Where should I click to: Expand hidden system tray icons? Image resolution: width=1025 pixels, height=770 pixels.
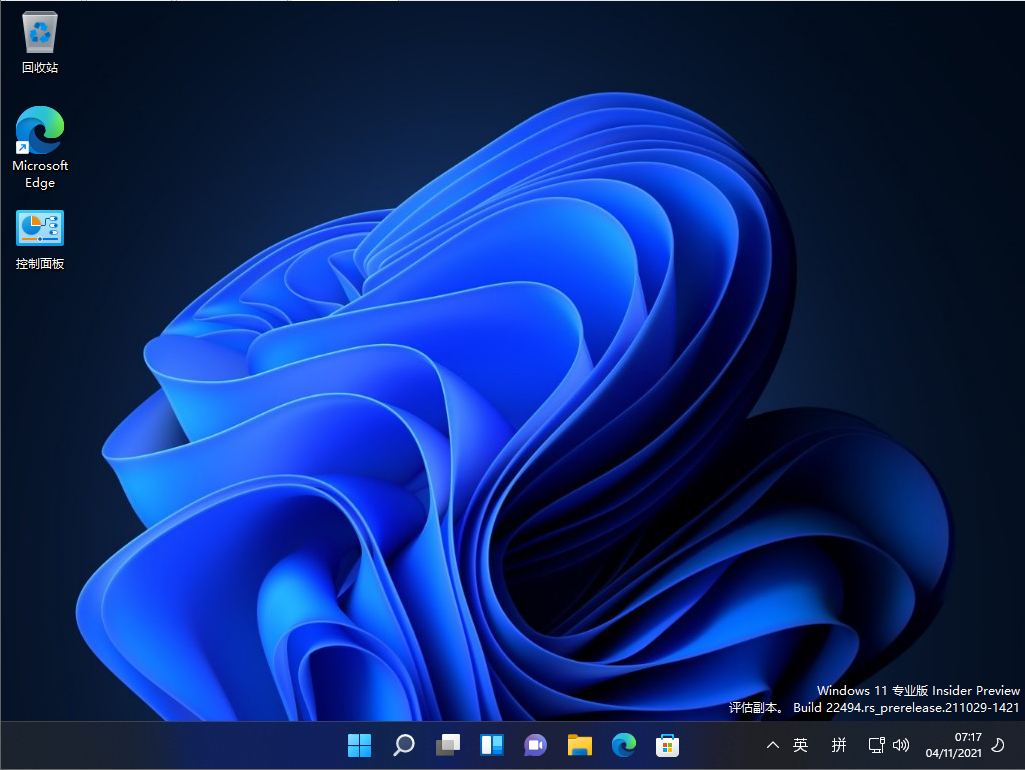(x=772, y=745)
